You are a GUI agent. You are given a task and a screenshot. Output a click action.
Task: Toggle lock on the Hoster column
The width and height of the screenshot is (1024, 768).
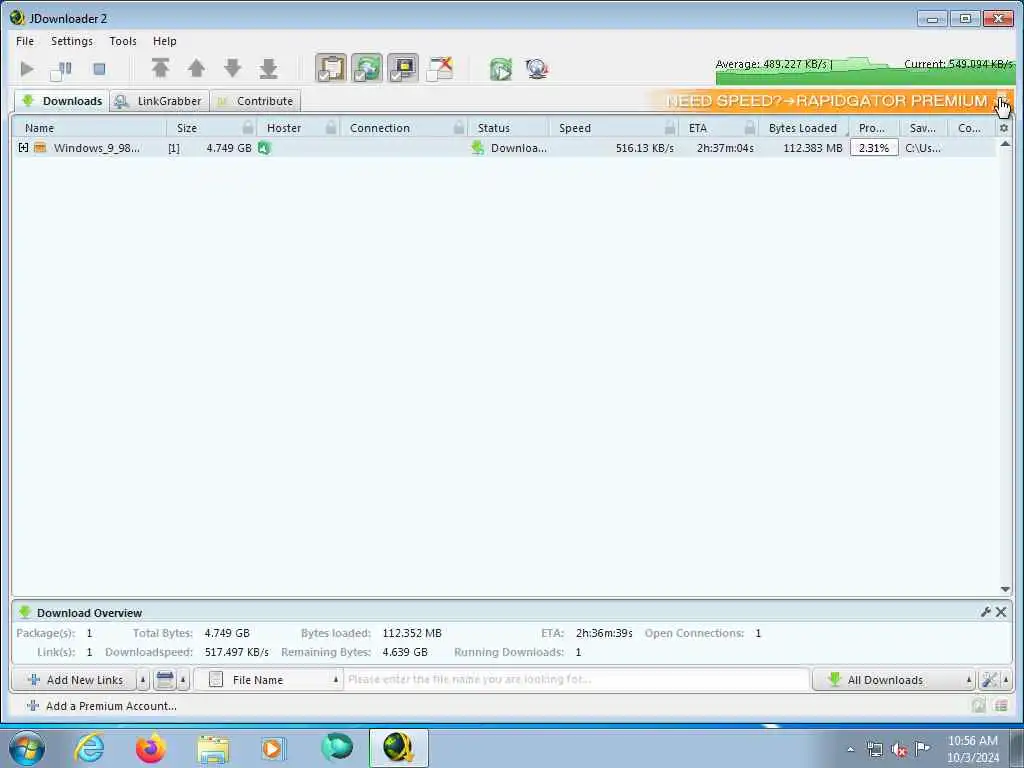pyautogui.click(x=331, y=128)
